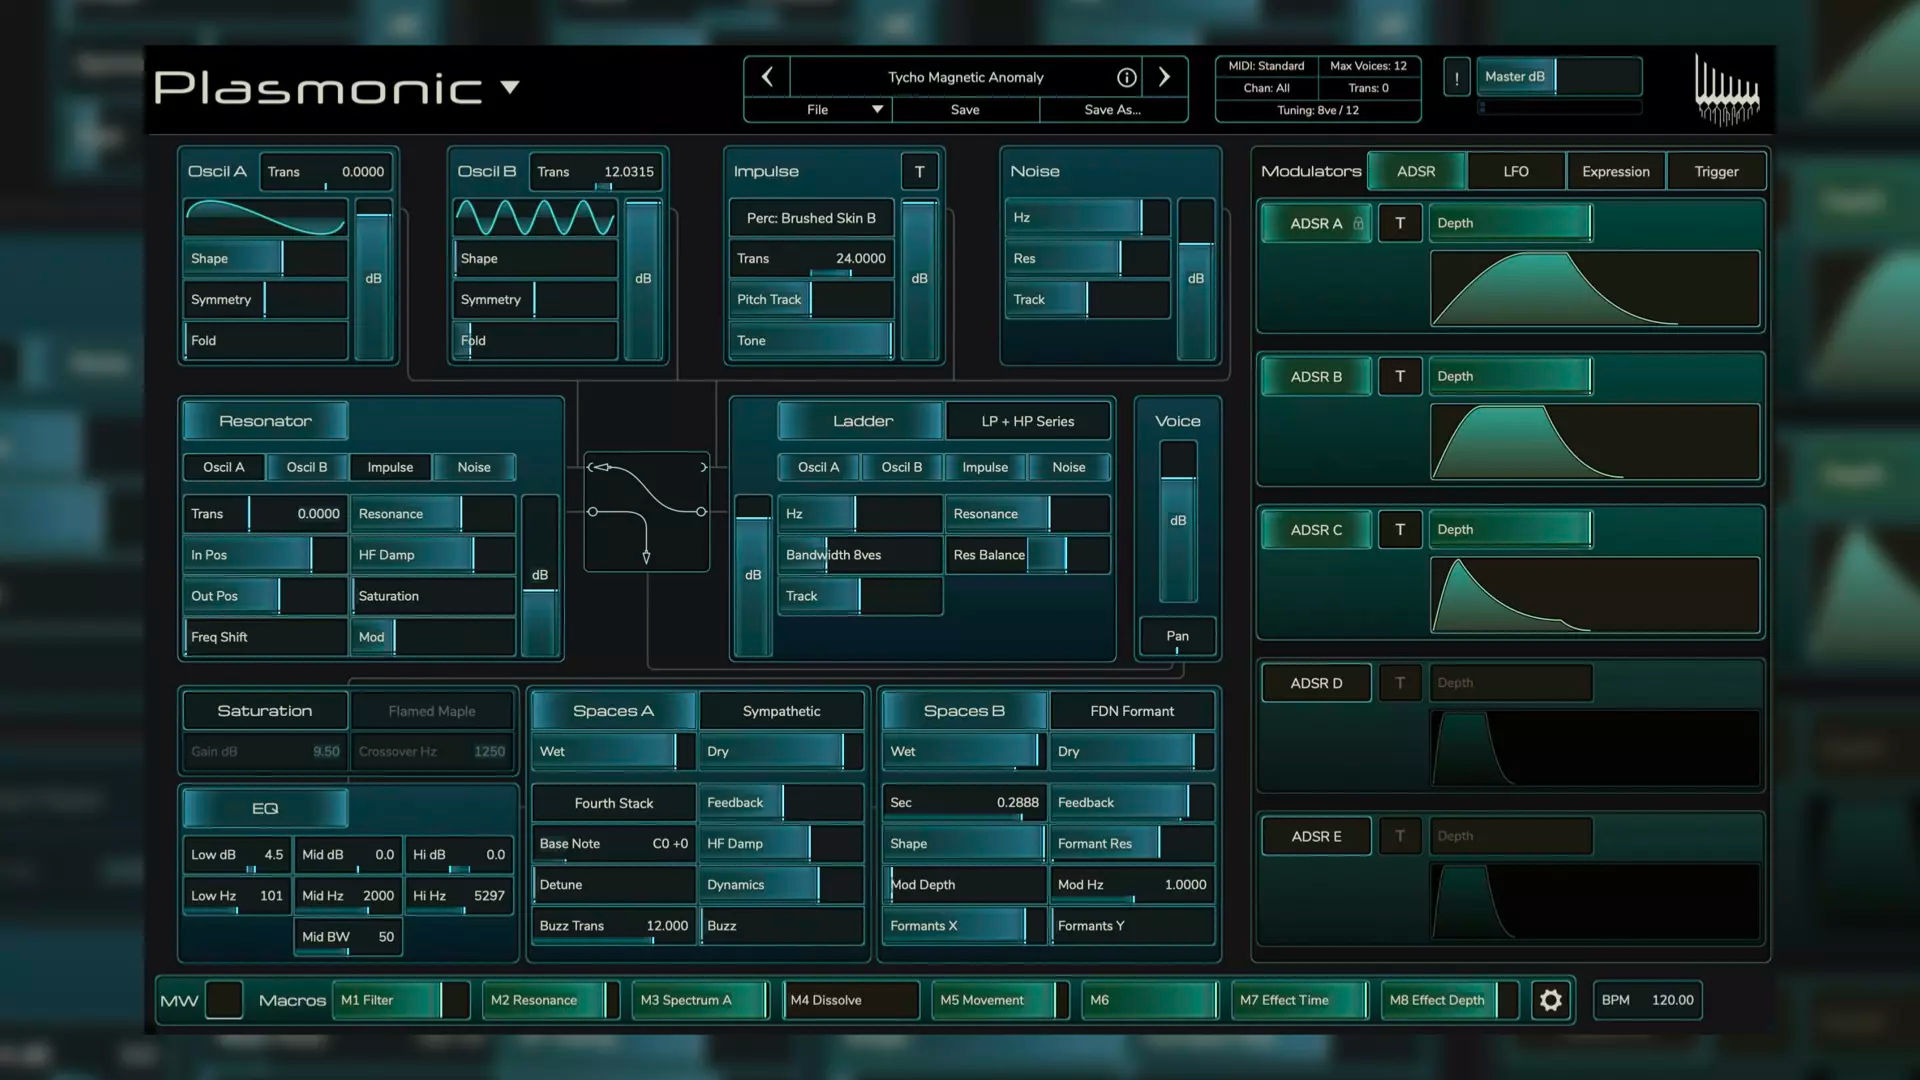
Task: Open the File menu dropdown
Action: tap(818, 110)
